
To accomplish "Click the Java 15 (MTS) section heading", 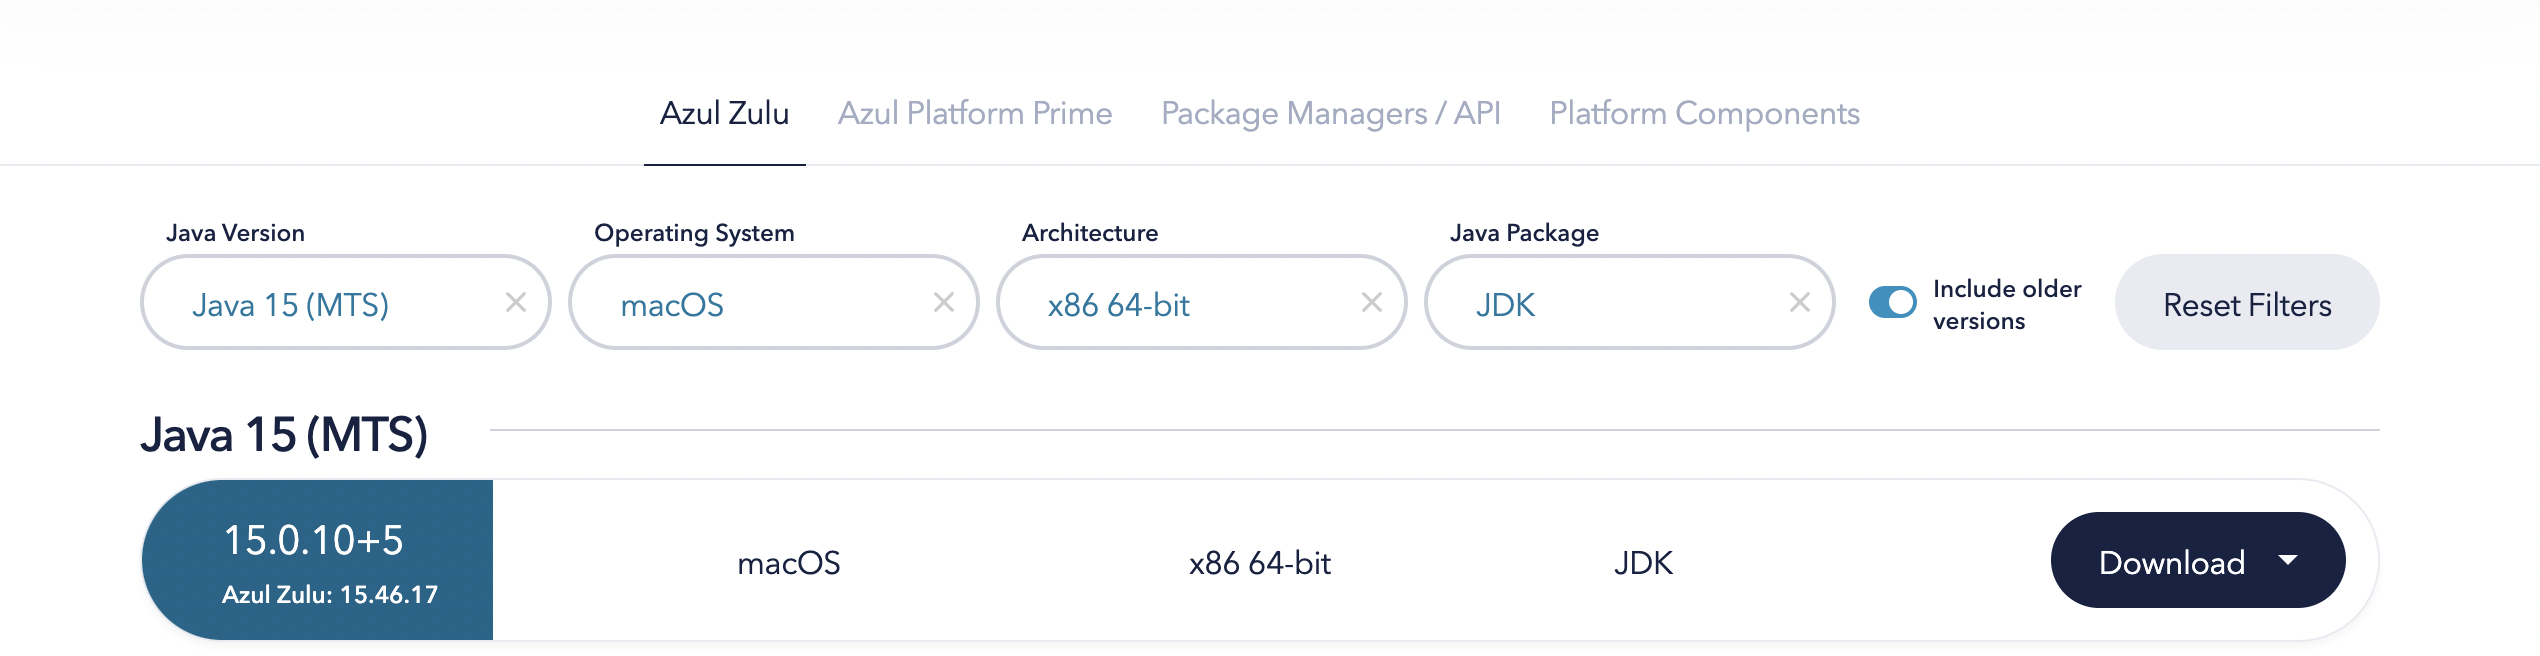I will [284, 435].
